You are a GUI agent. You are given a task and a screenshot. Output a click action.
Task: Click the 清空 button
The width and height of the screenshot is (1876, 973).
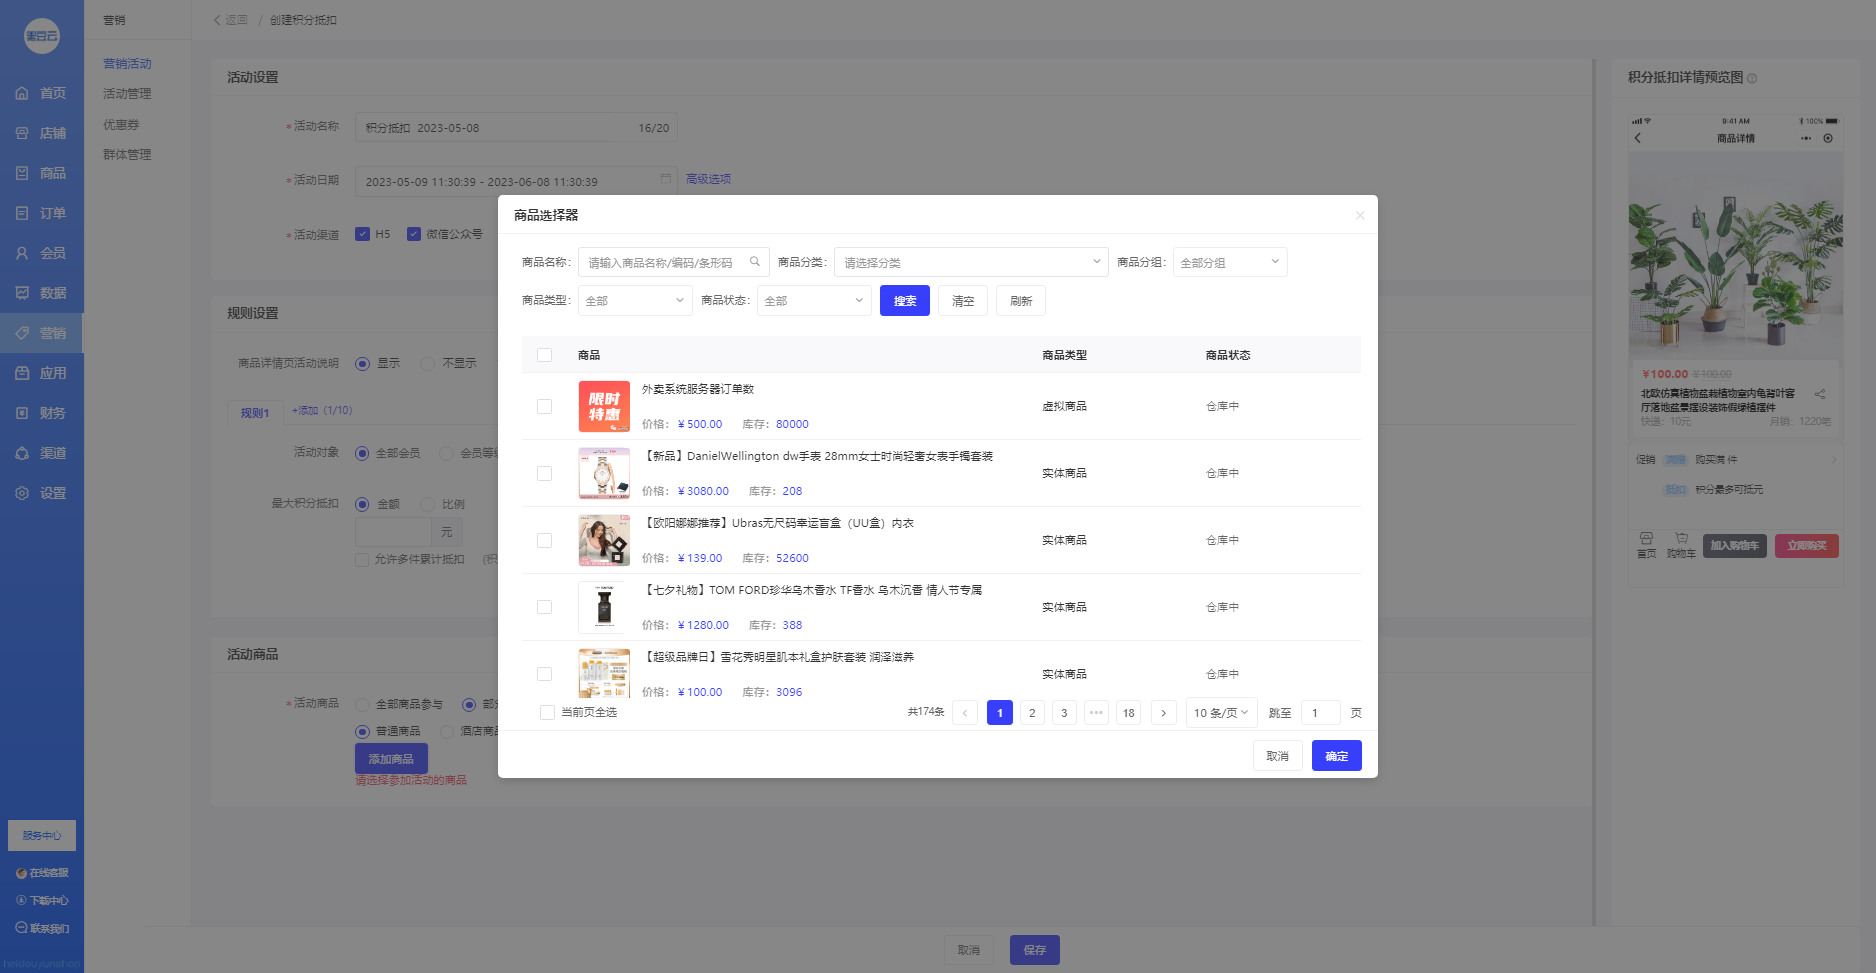(x=963, y=300)
